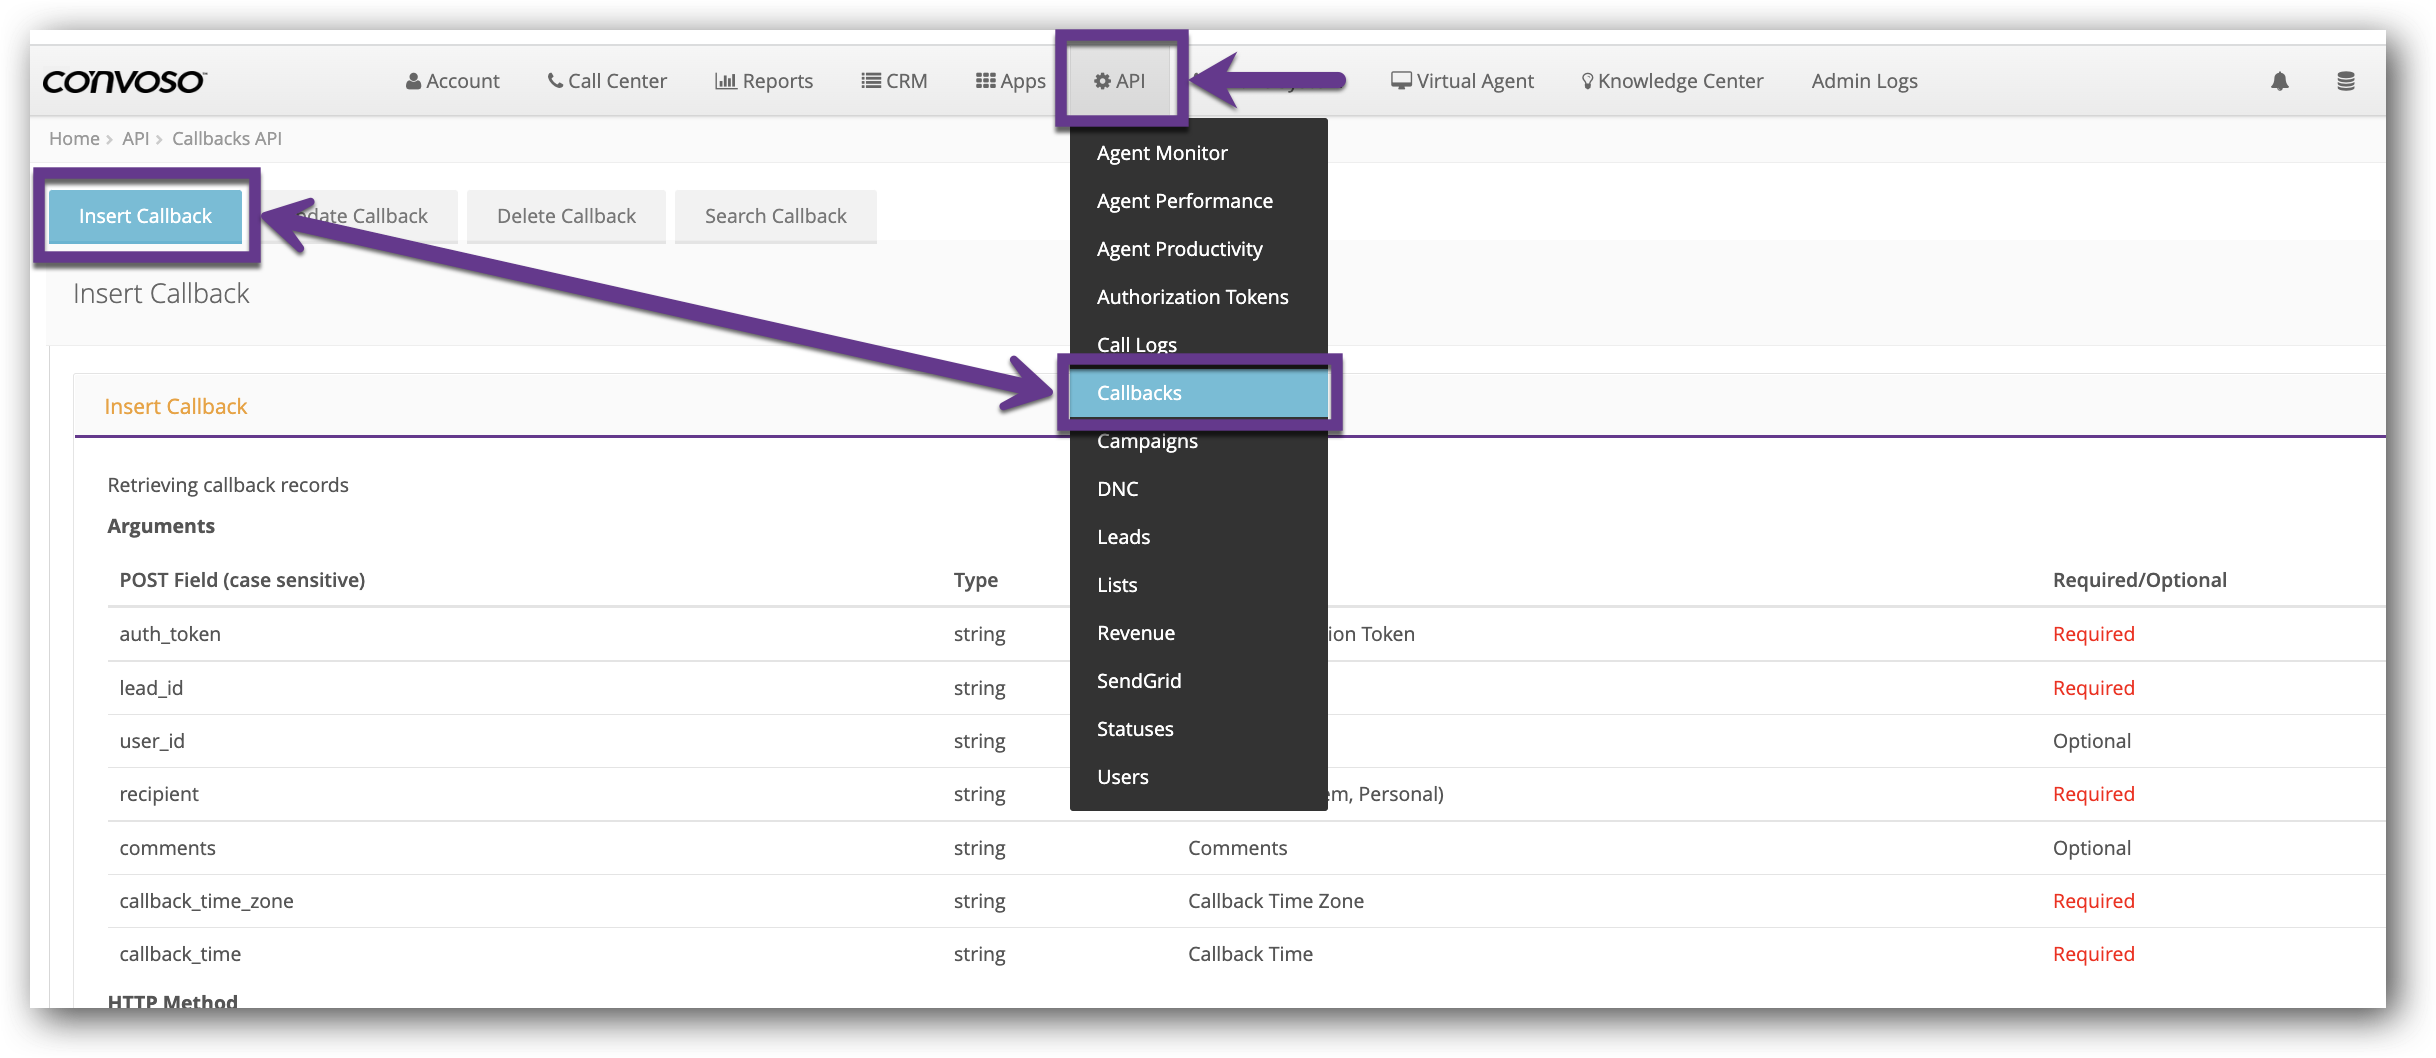The width and height of the screenshot is (2436, 1058).
Task: Open the CRM menu
Action: pos(894,81)
